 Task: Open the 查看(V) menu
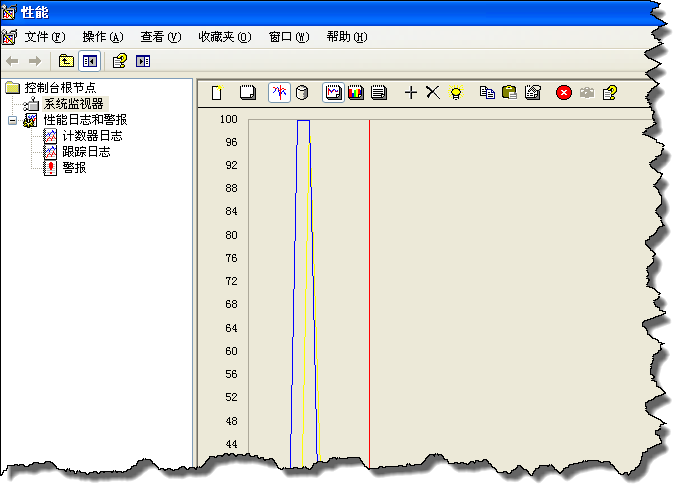coord(160,37)
